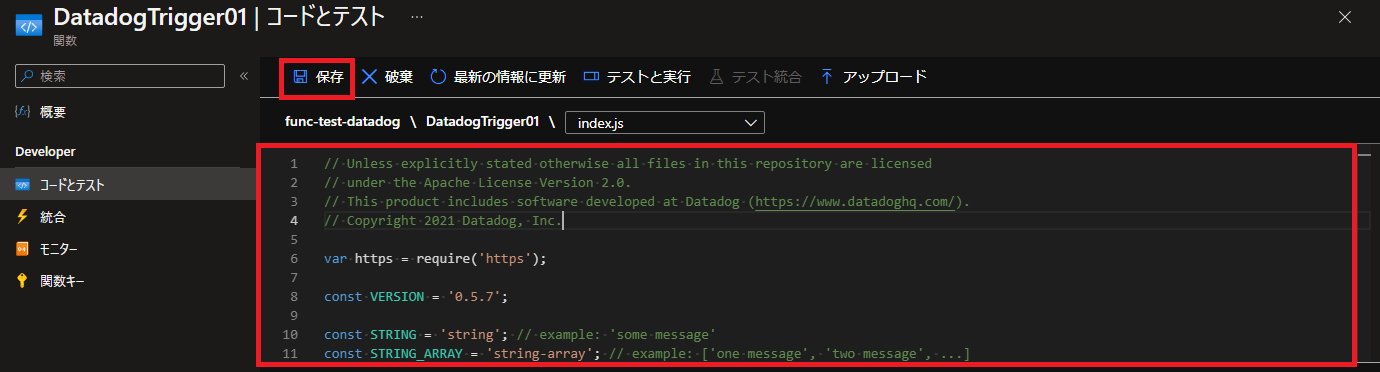1380x372 pixels.
Task: Click the floppy disk save icon
Action: (x=300, y=77)
